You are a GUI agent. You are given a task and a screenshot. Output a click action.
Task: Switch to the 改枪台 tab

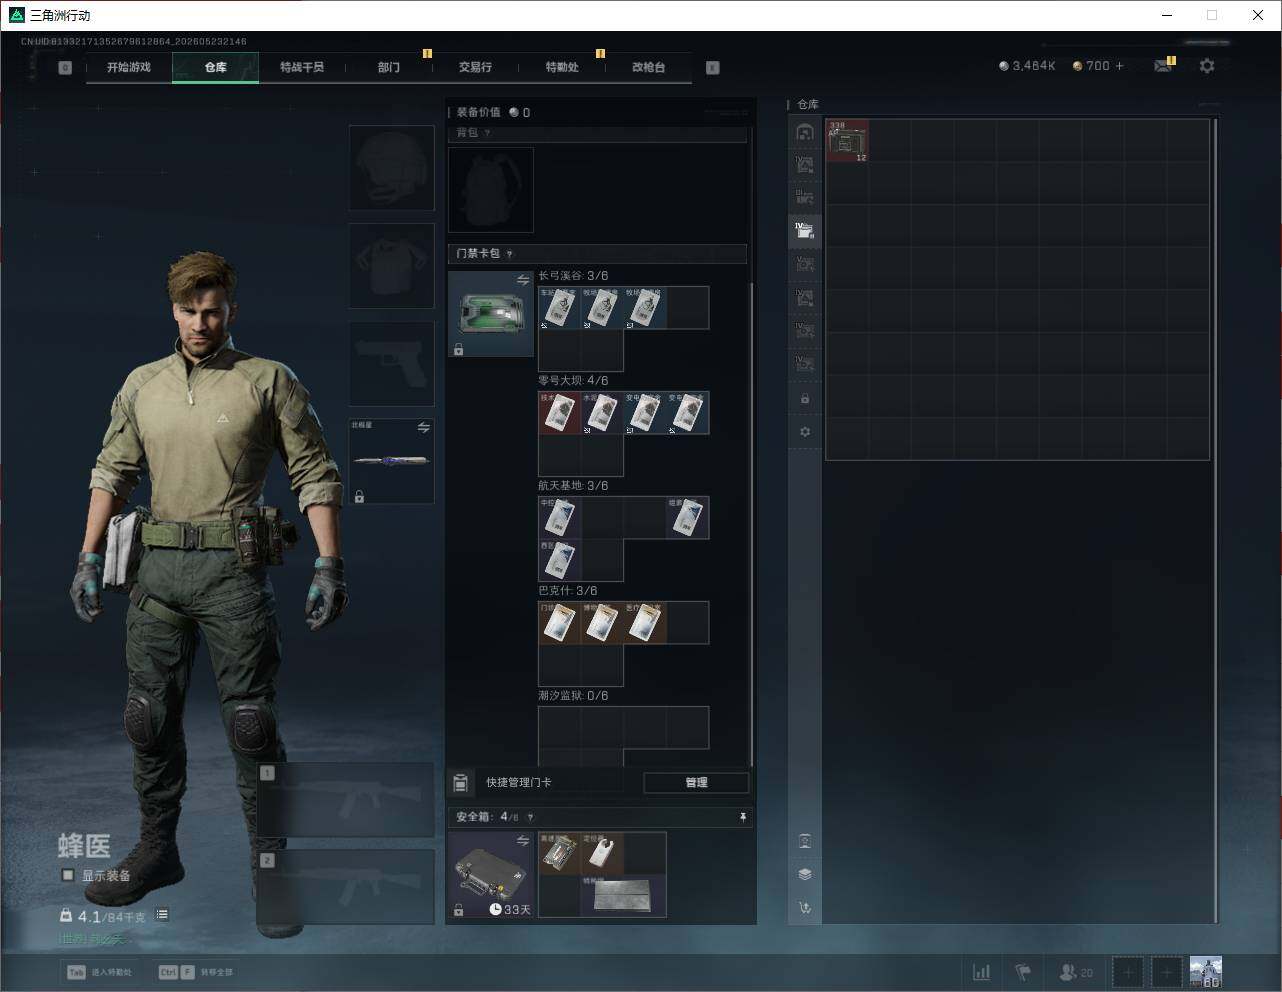pos(648,67)
